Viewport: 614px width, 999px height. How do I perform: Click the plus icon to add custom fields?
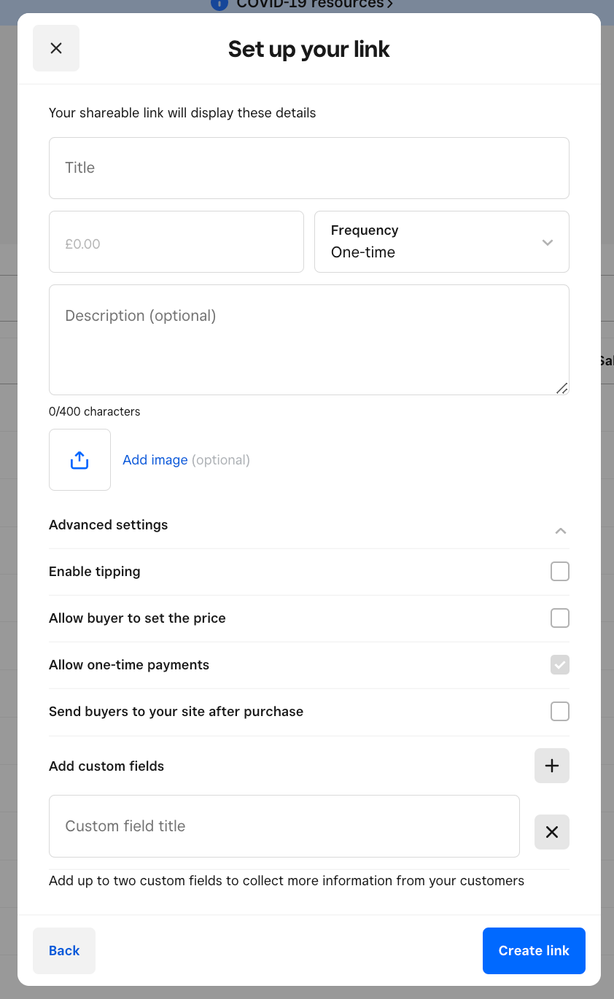click(552, 765)
